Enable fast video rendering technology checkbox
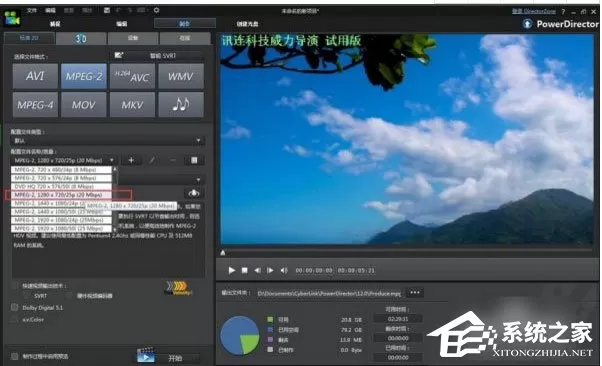The image size is (602, 366). tap(15, 286)
